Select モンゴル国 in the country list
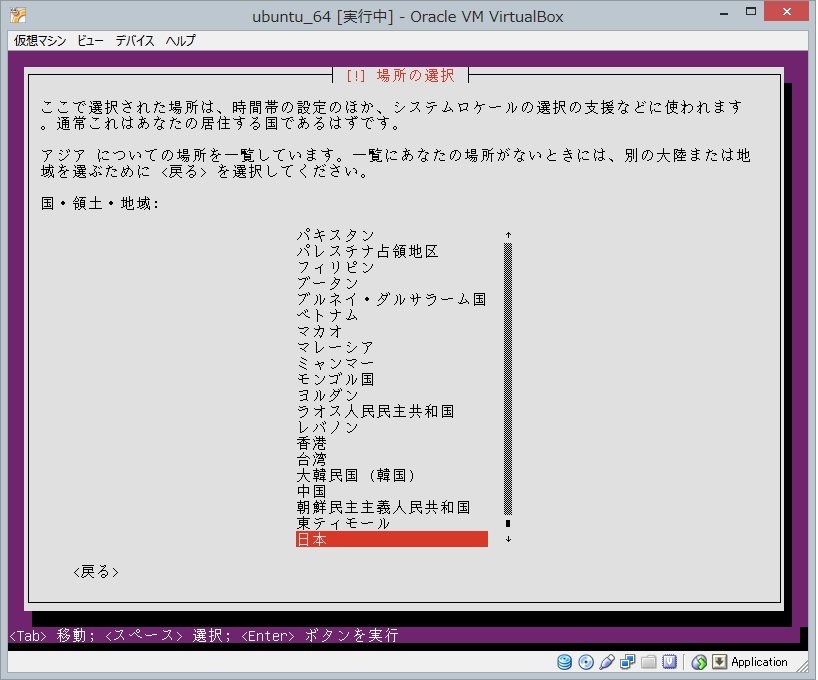The height and width of the screenshot is (680, 818). tap(335, 379)
